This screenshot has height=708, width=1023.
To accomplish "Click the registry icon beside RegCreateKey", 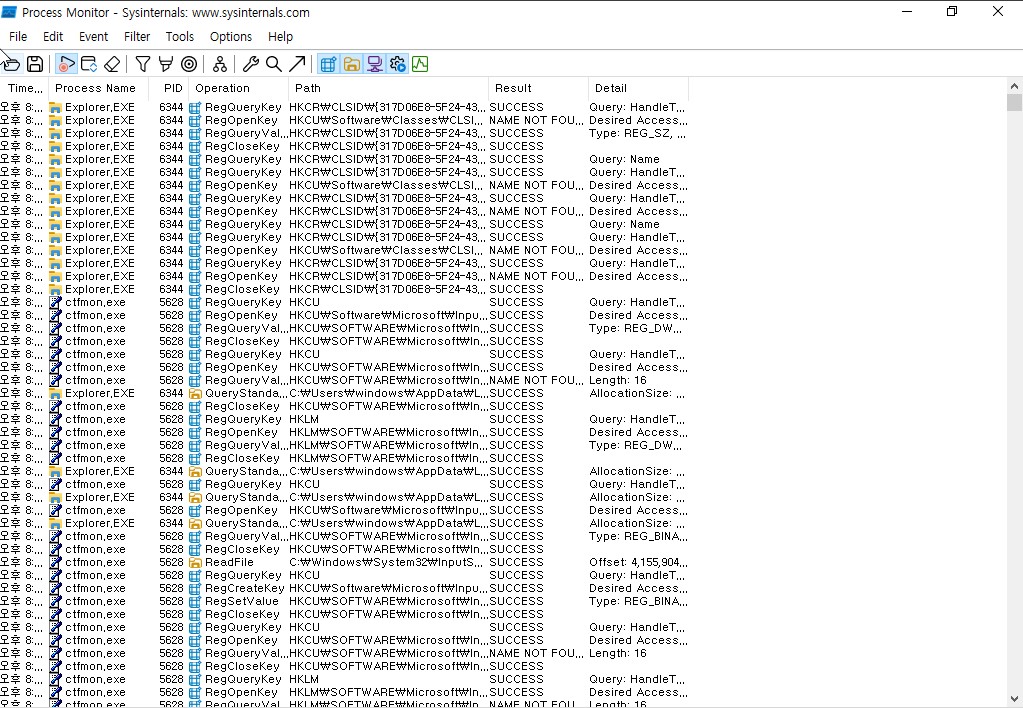I will click(x=195, y=588).
